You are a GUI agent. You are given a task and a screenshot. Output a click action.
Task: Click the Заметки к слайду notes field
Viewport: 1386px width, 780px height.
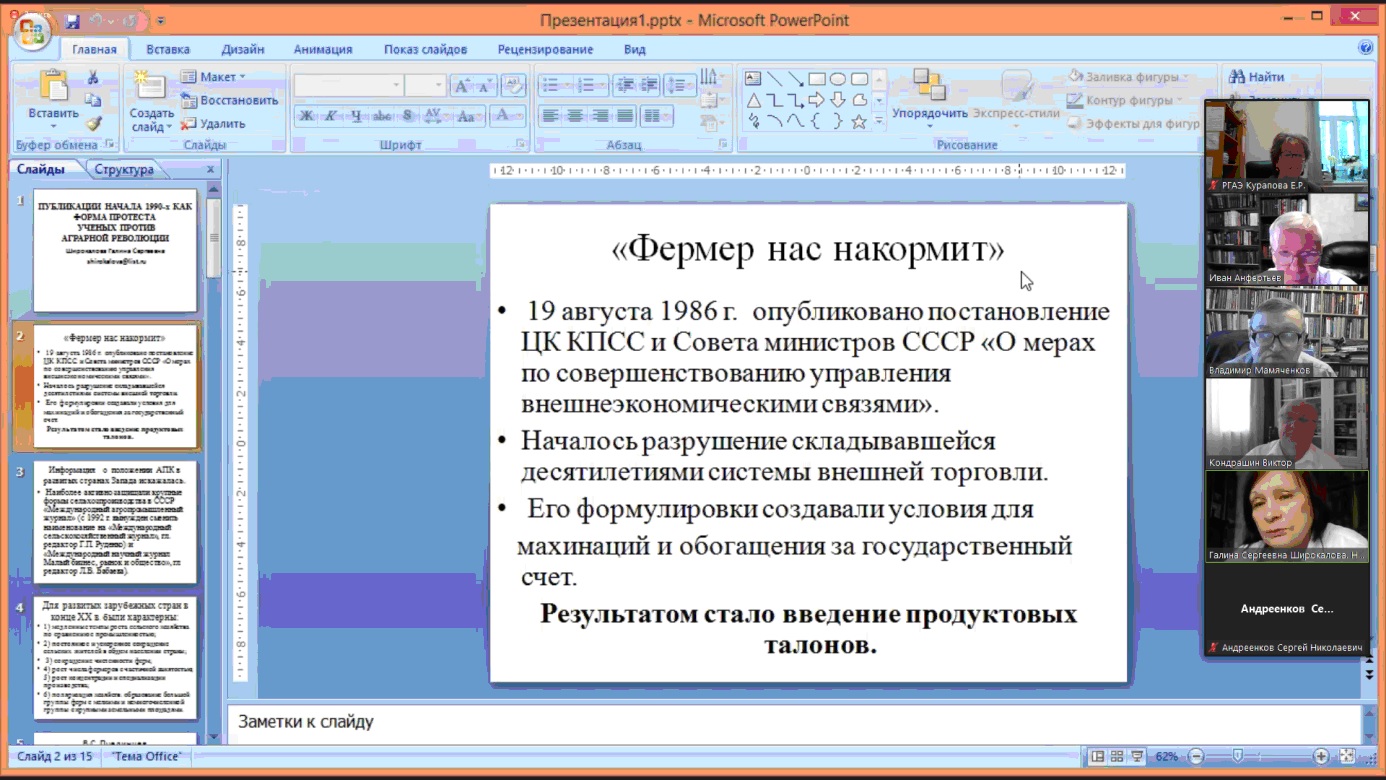795,723
